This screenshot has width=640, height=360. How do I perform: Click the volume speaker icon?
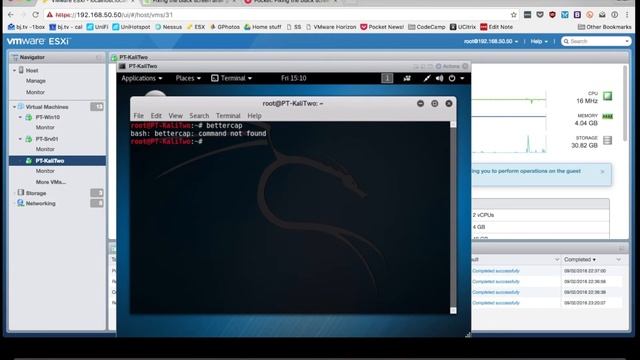pos(439,78)
